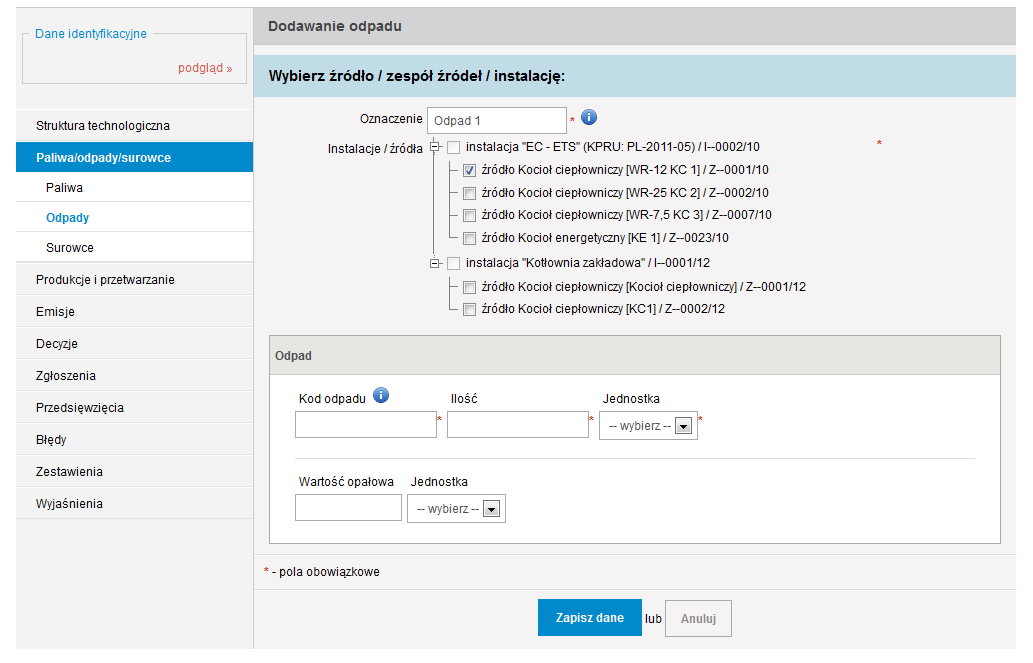Check źródło Kocioł ciepłowniczy KC1 Z--0002/12

(469, 310)
